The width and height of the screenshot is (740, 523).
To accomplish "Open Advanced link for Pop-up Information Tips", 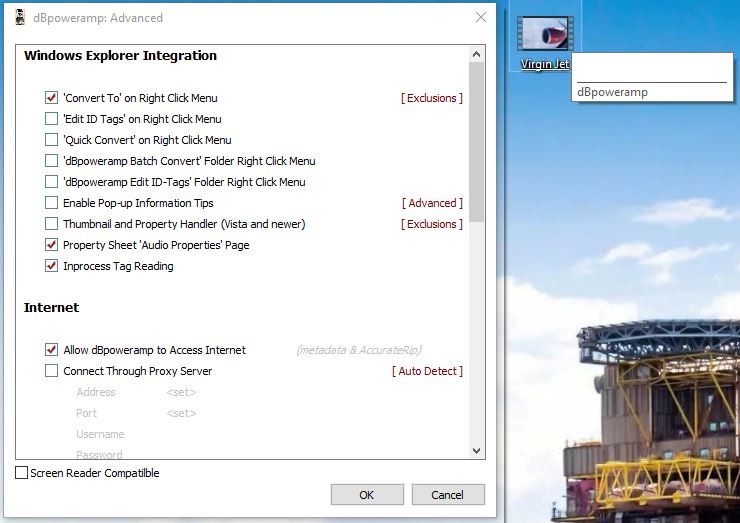I will pos(431,203).
